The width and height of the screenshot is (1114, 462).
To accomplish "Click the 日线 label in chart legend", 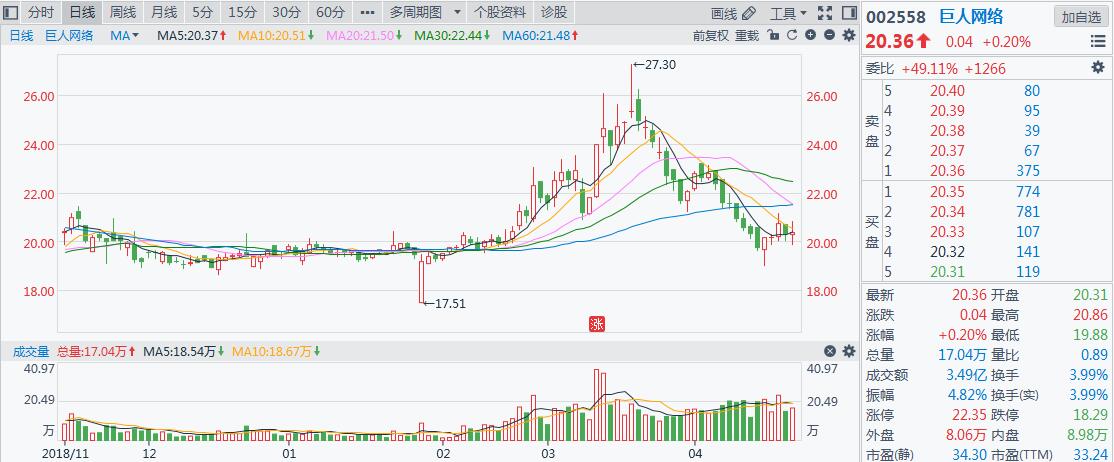I will [x=21, y=36].
